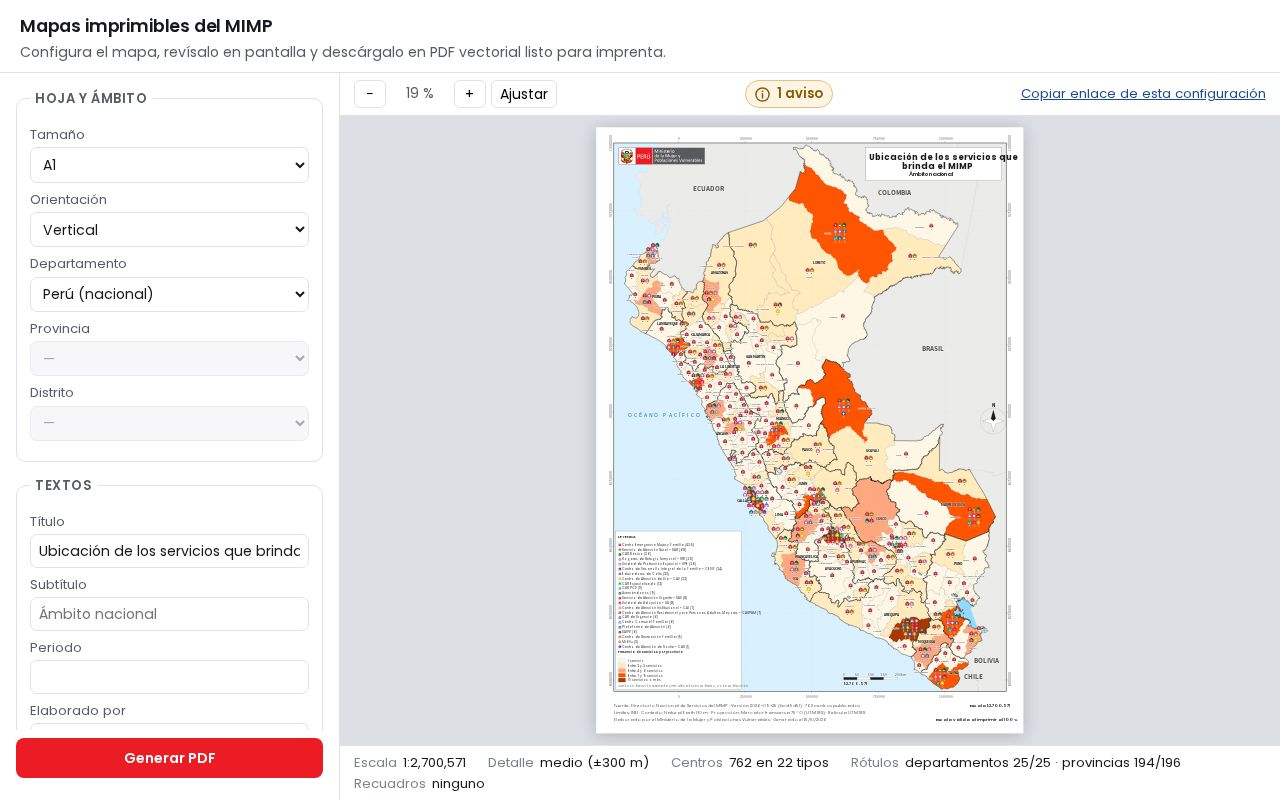Click the map preview page thumbnail
1280x800 pixels.
[x=810, y=430]
